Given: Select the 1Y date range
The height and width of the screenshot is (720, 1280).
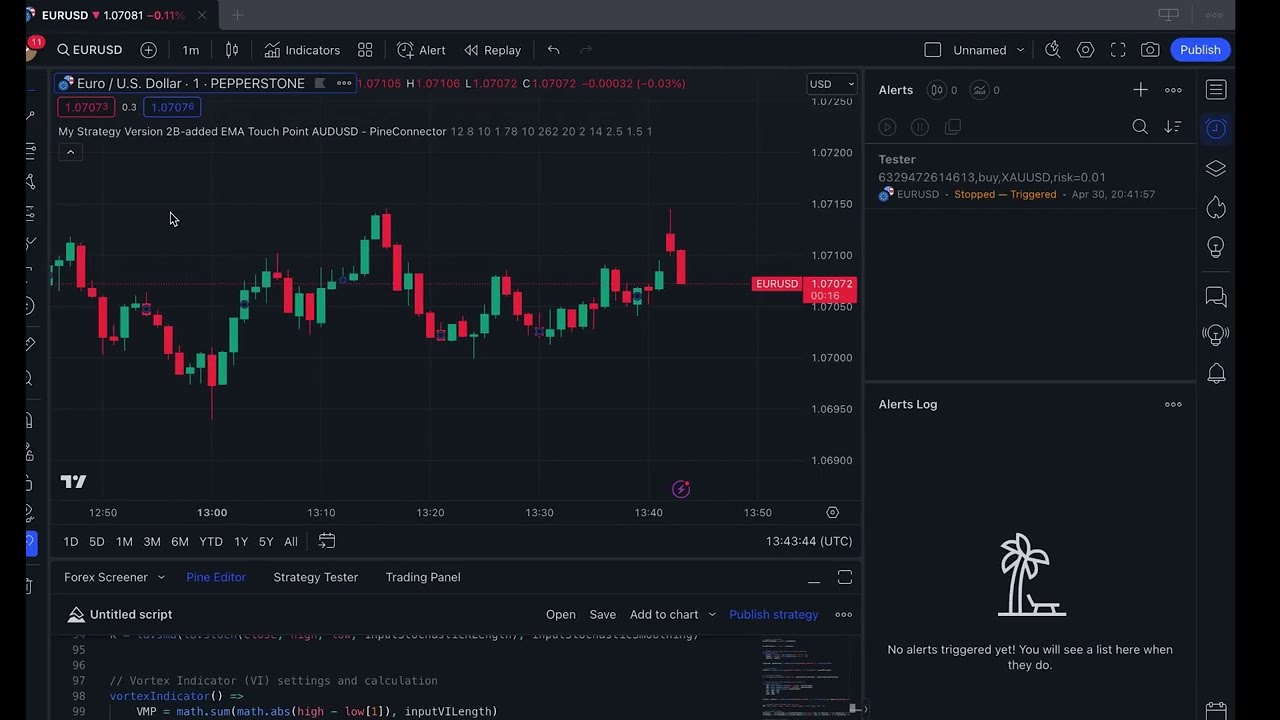Looking at the screenshot, I should coord(241,541).
